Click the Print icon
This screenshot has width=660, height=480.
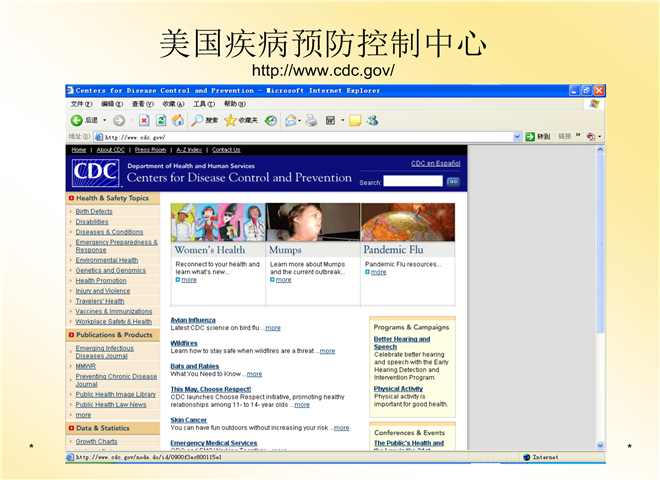pyautogui.click(x=311, y=121)
